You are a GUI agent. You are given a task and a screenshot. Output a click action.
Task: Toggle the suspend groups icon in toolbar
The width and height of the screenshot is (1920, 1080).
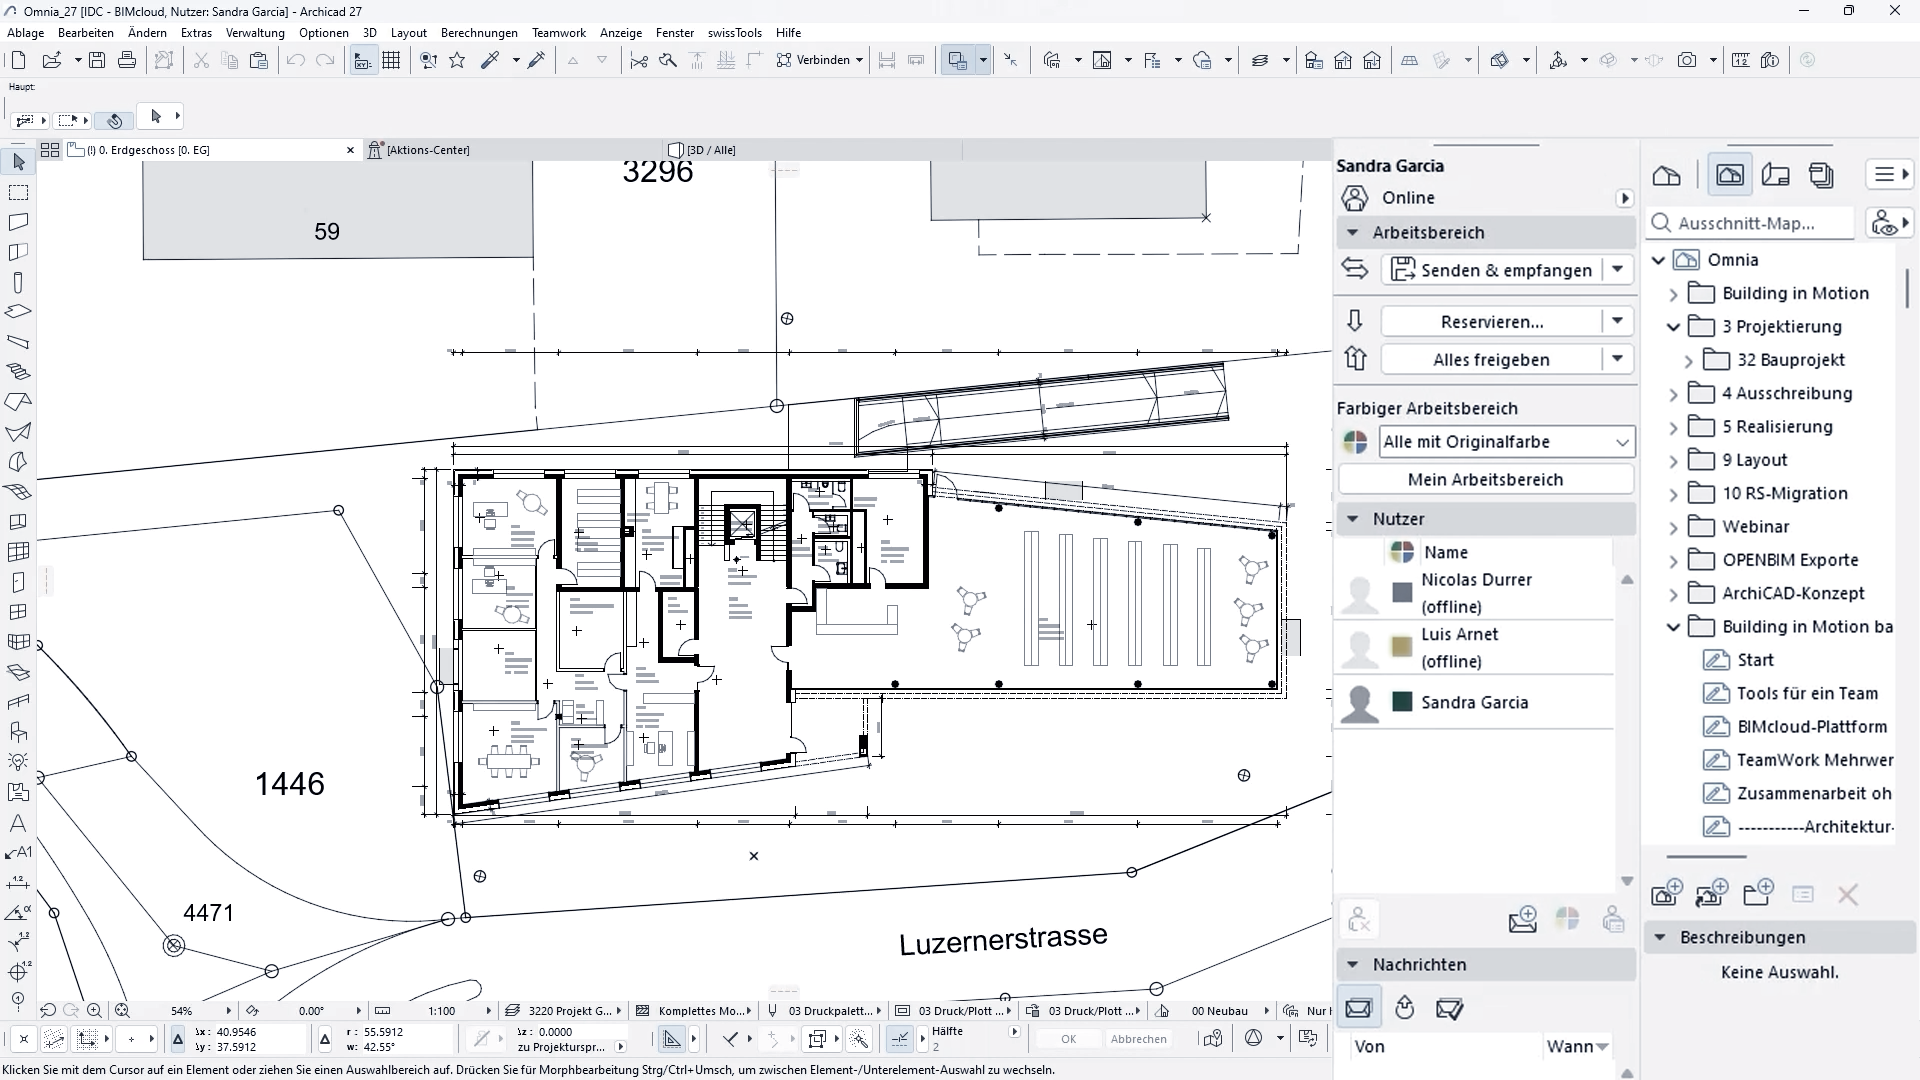point(164,60)
